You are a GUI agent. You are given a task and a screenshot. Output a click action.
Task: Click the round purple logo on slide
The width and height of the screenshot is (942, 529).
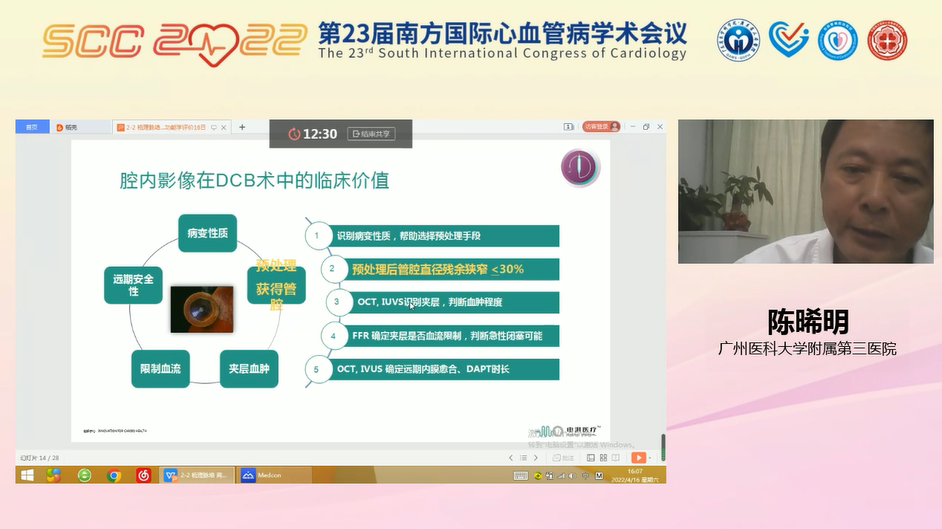(580, 168)
